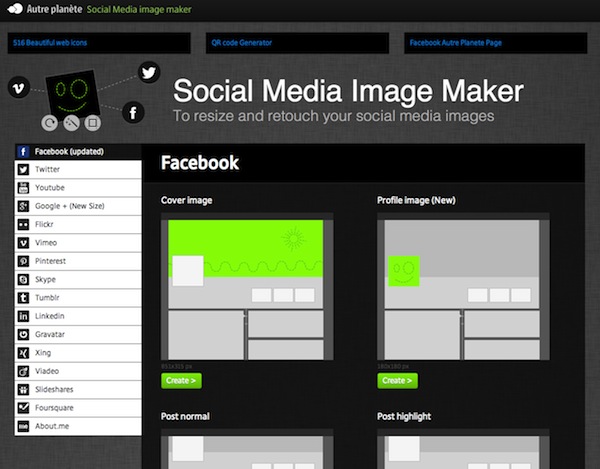600x469 pixels.
Task: Select the About.me text in the sidebar
Action: [x=52, y=426]
